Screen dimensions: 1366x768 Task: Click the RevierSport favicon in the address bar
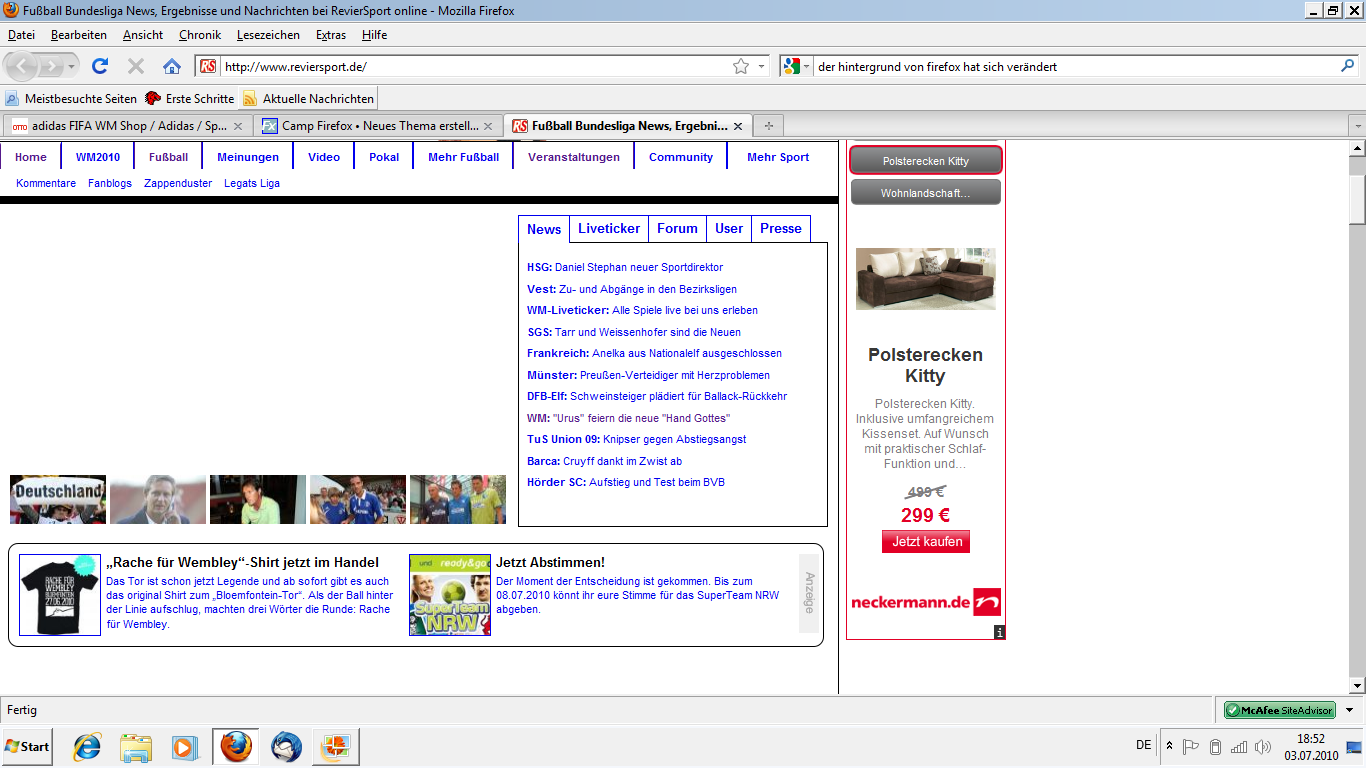[208, 66]
